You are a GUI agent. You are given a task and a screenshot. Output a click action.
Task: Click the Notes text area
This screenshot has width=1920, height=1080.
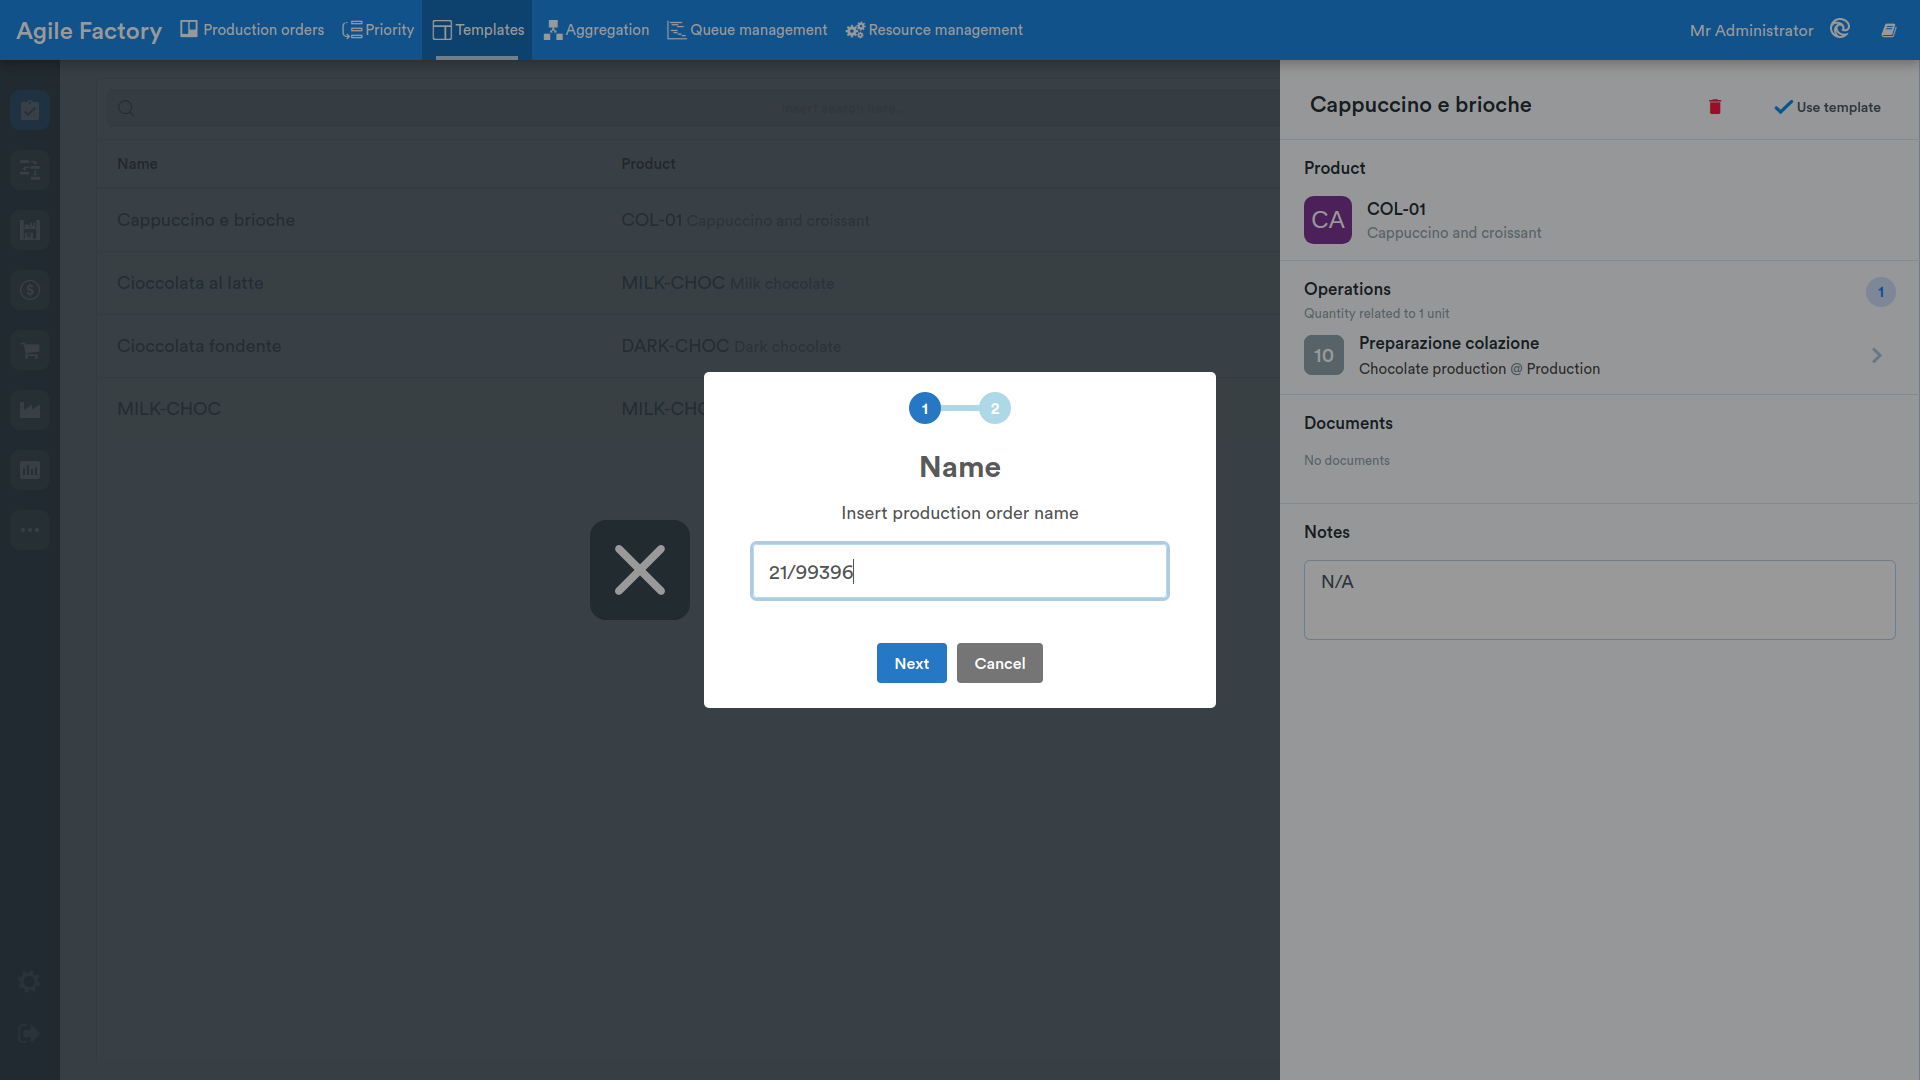pos(1600,600)
